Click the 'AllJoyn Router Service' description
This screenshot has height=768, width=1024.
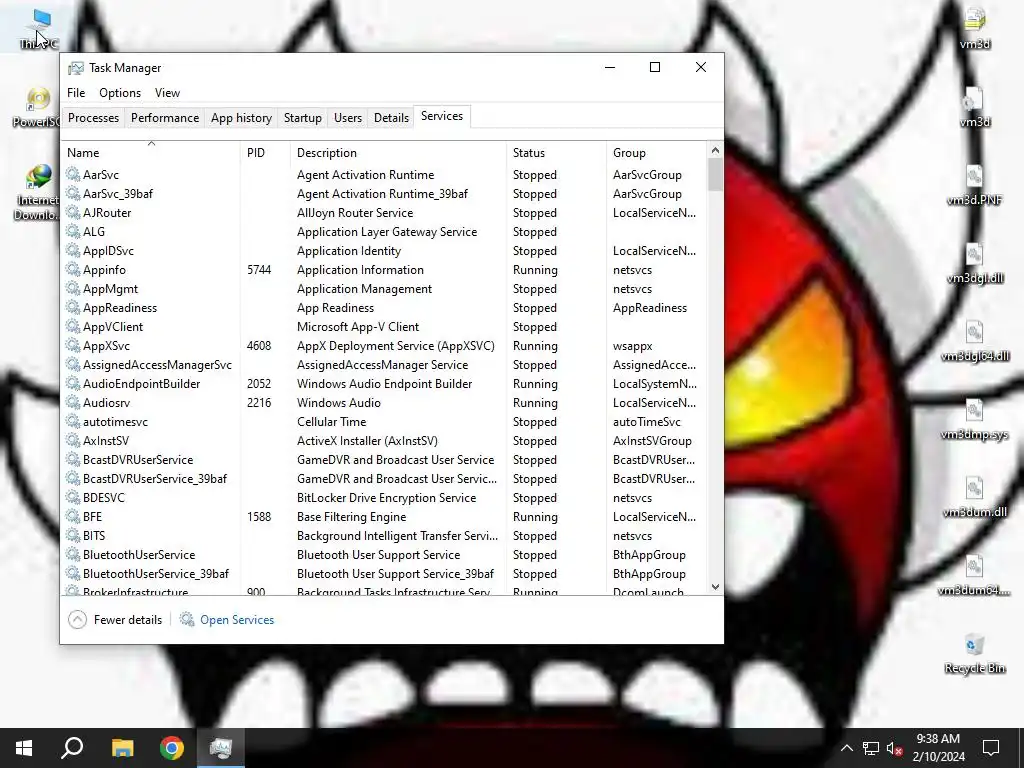click(x=355, y=213)
